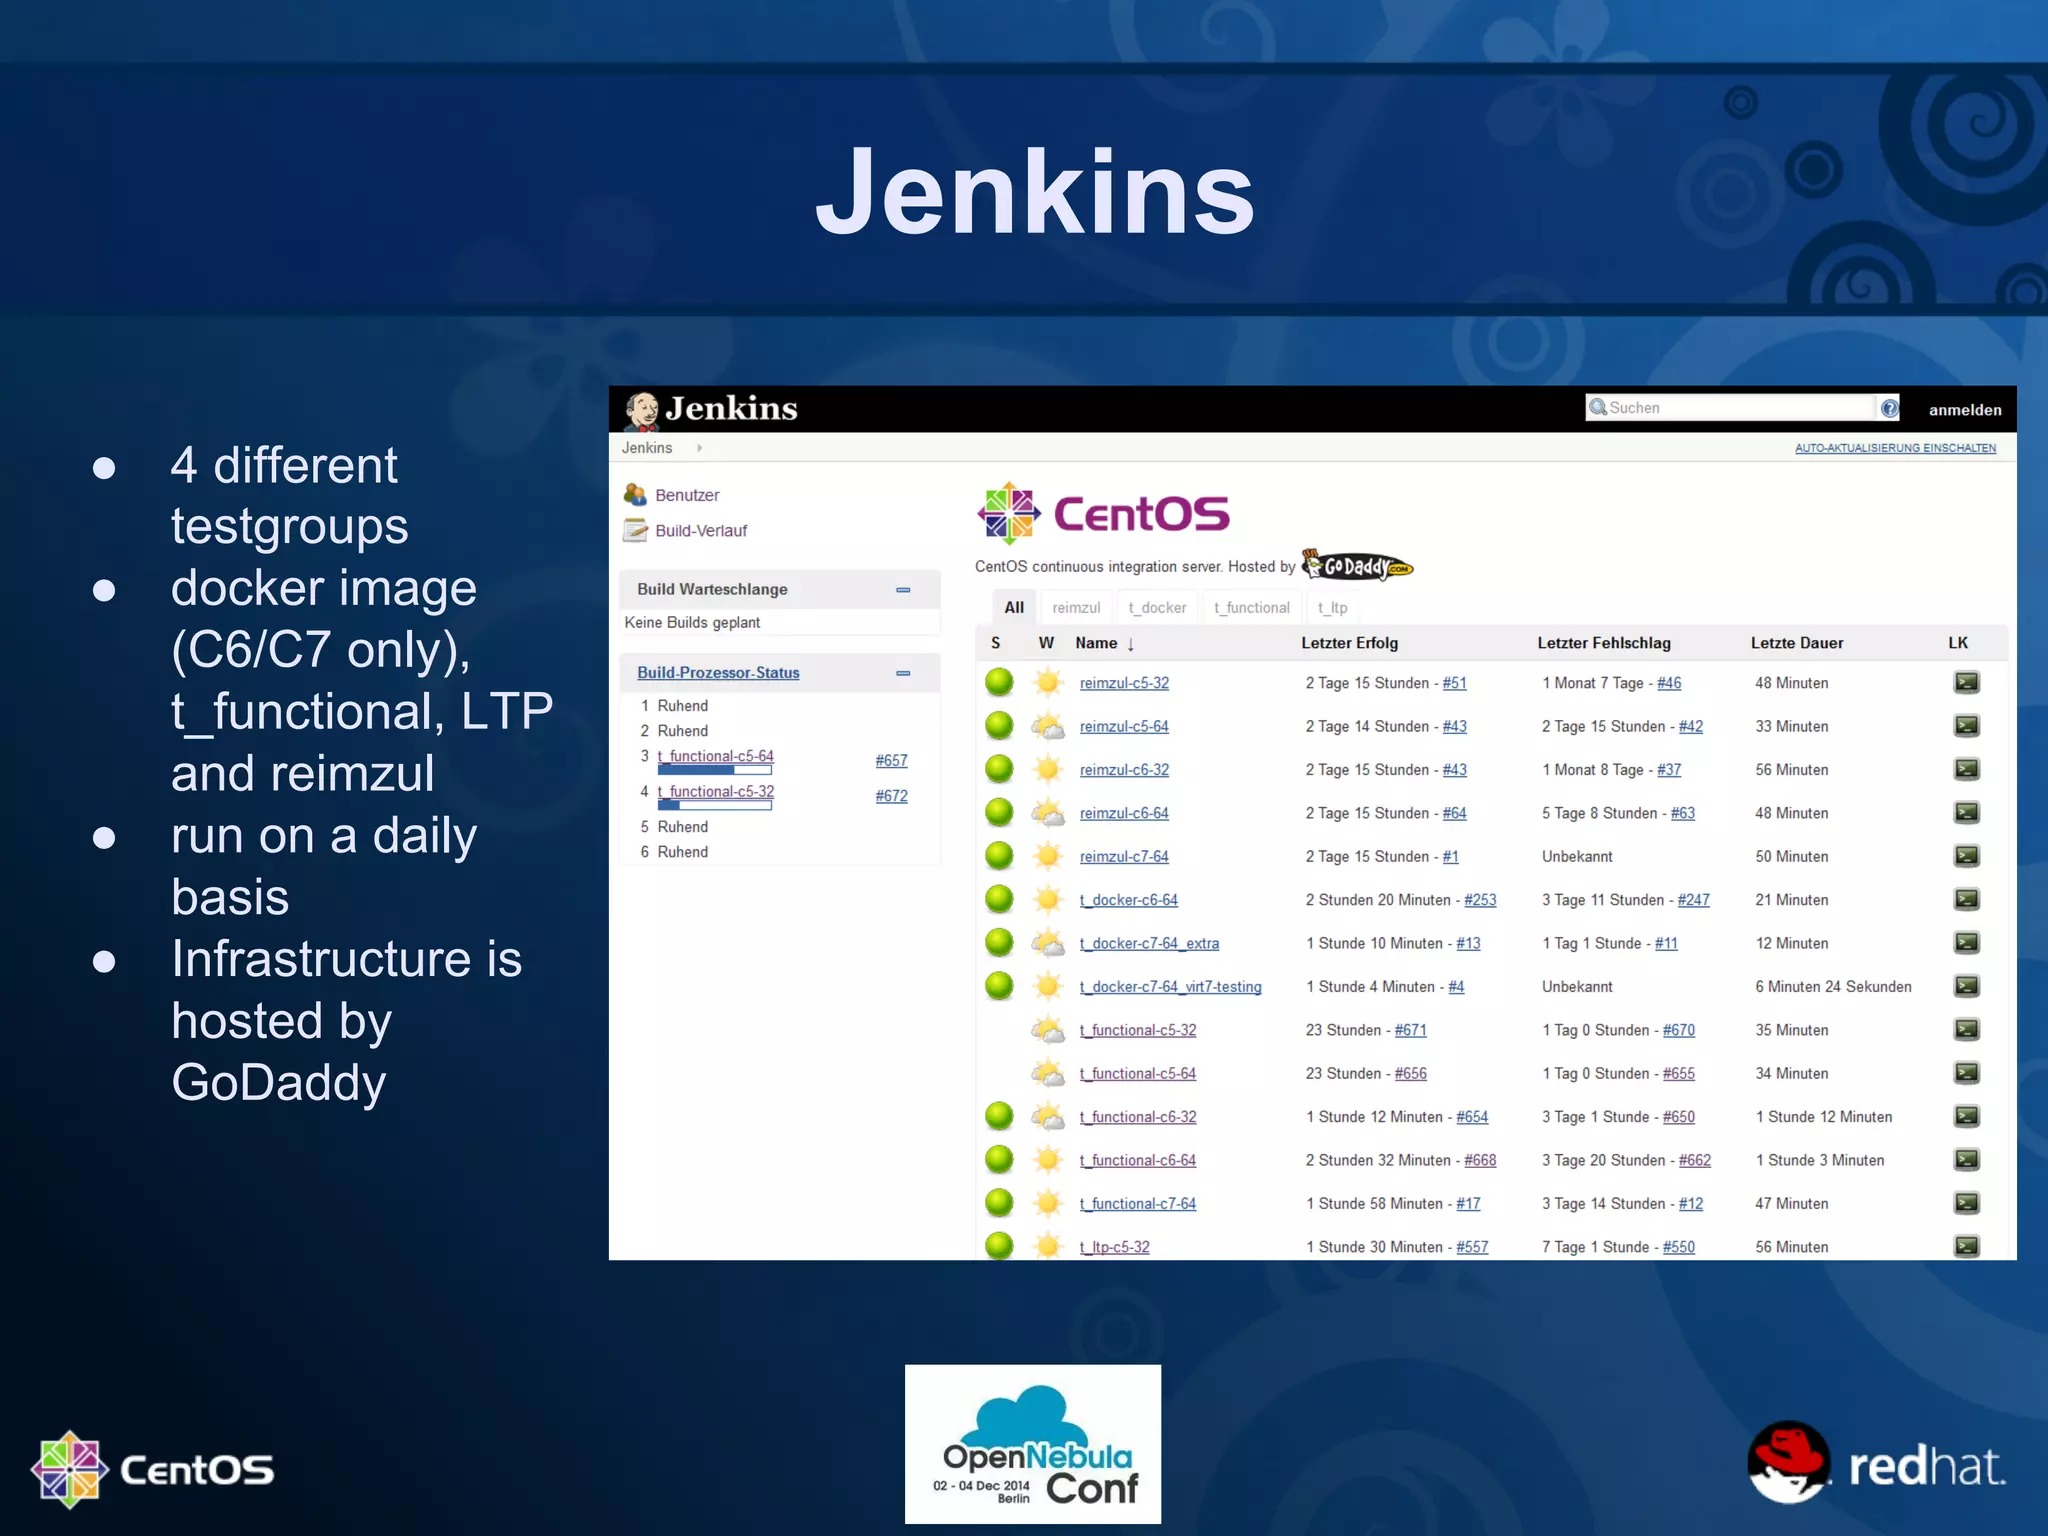The image size is (2048, 1536).
Task: Sort by Letzter Erfolg column header
Action: 1349,643
